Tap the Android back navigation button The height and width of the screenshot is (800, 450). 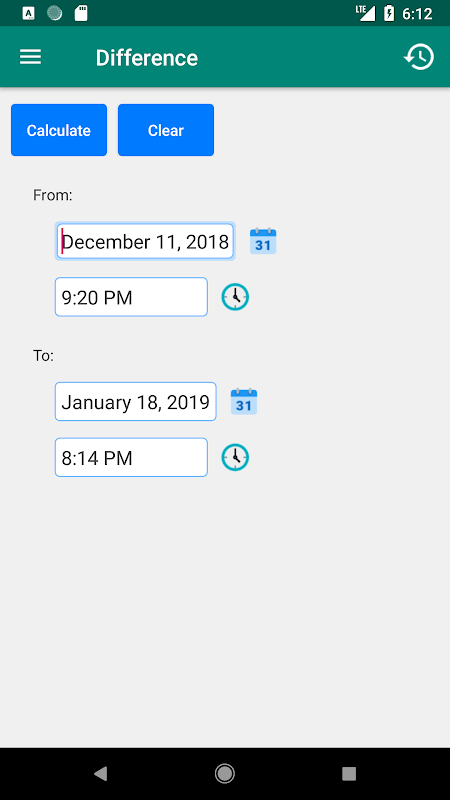click(x=101, y=774)
